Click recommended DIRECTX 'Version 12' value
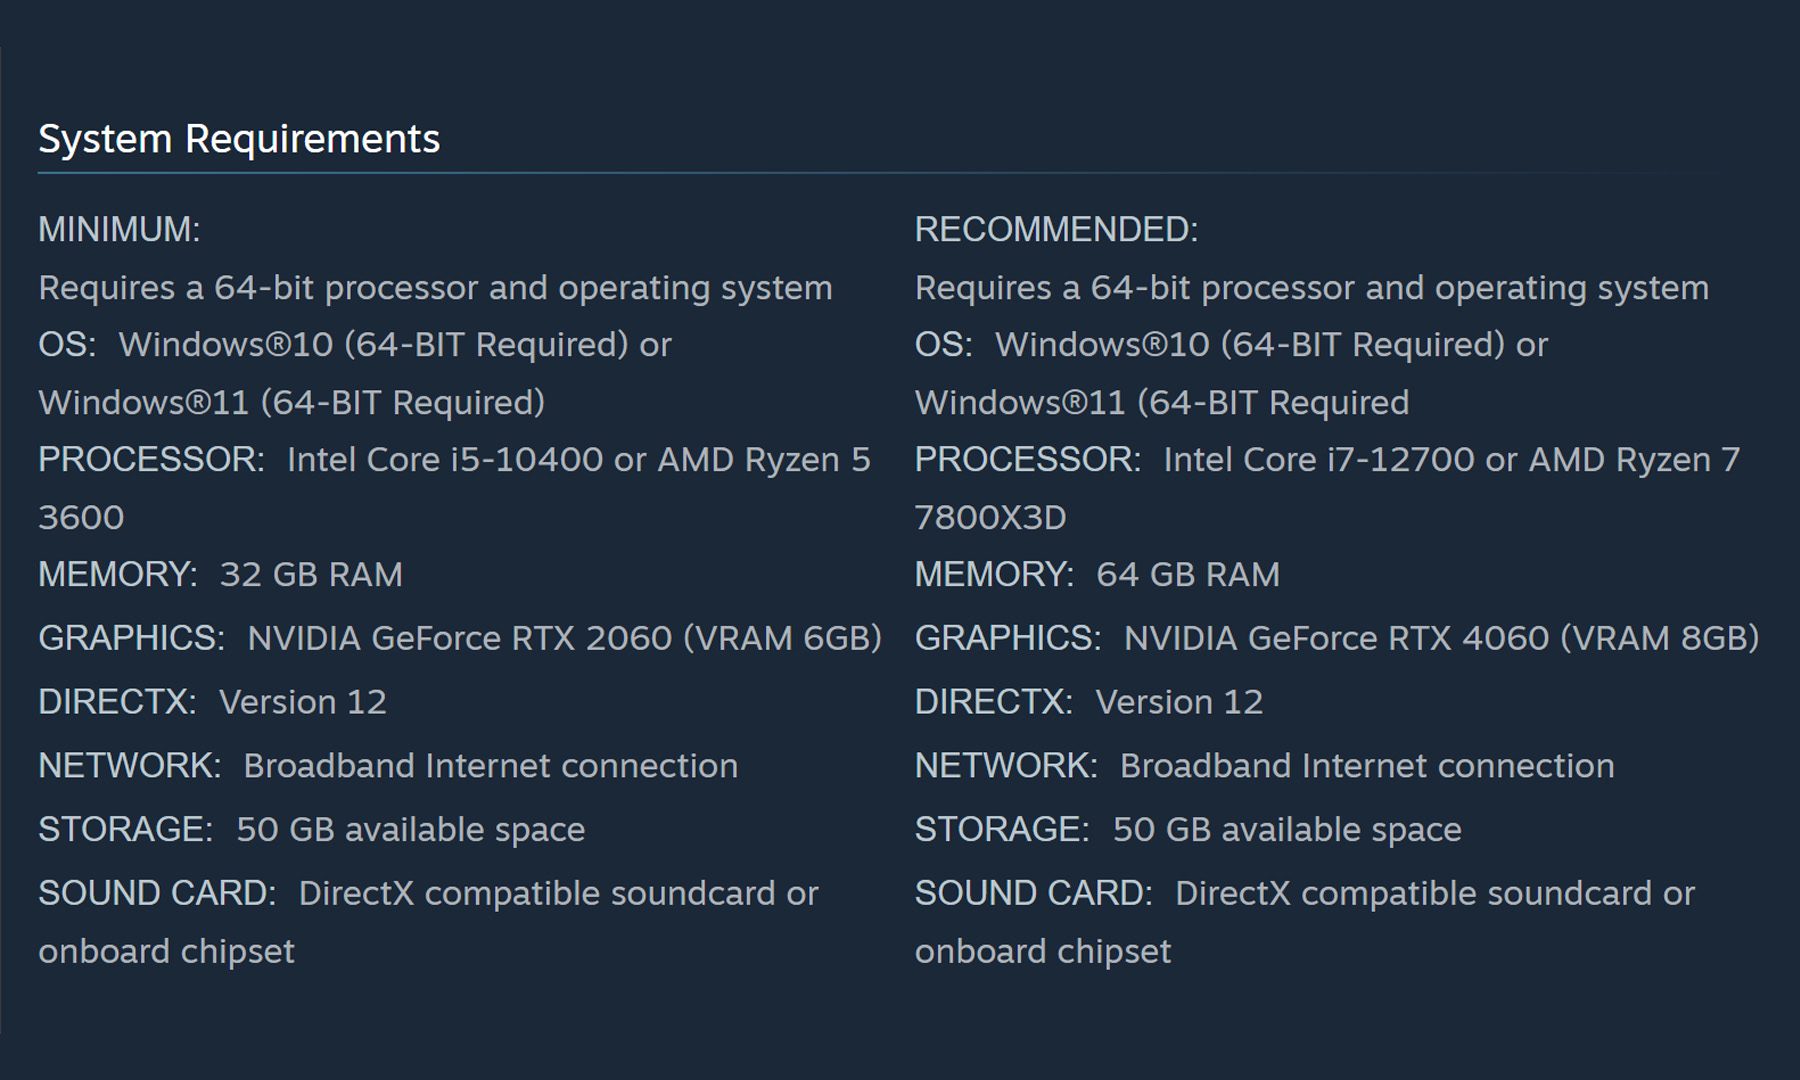 pos(1180,702)
